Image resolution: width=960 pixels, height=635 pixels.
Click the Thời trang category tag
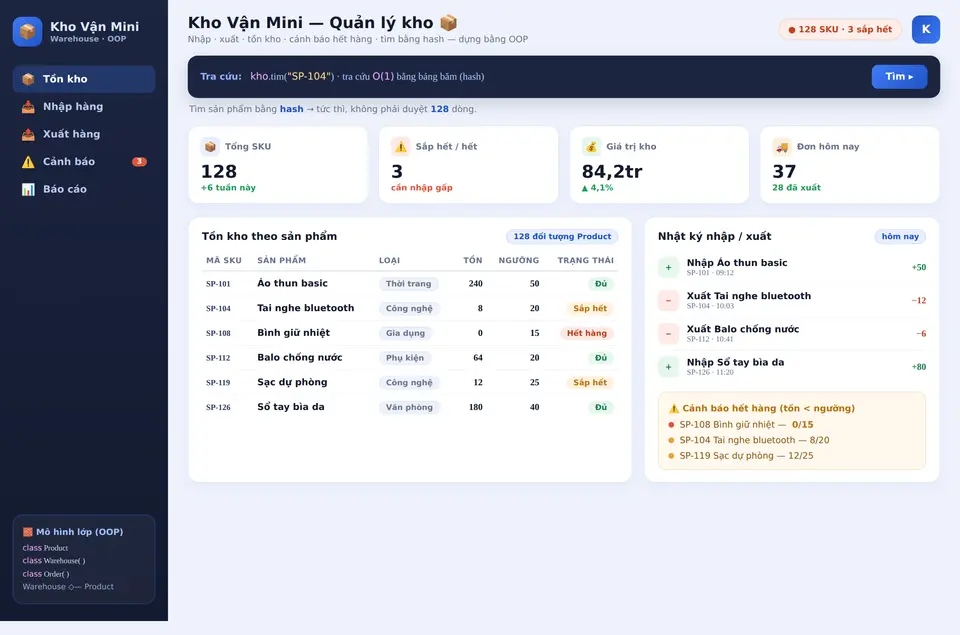tap(408, 284)
